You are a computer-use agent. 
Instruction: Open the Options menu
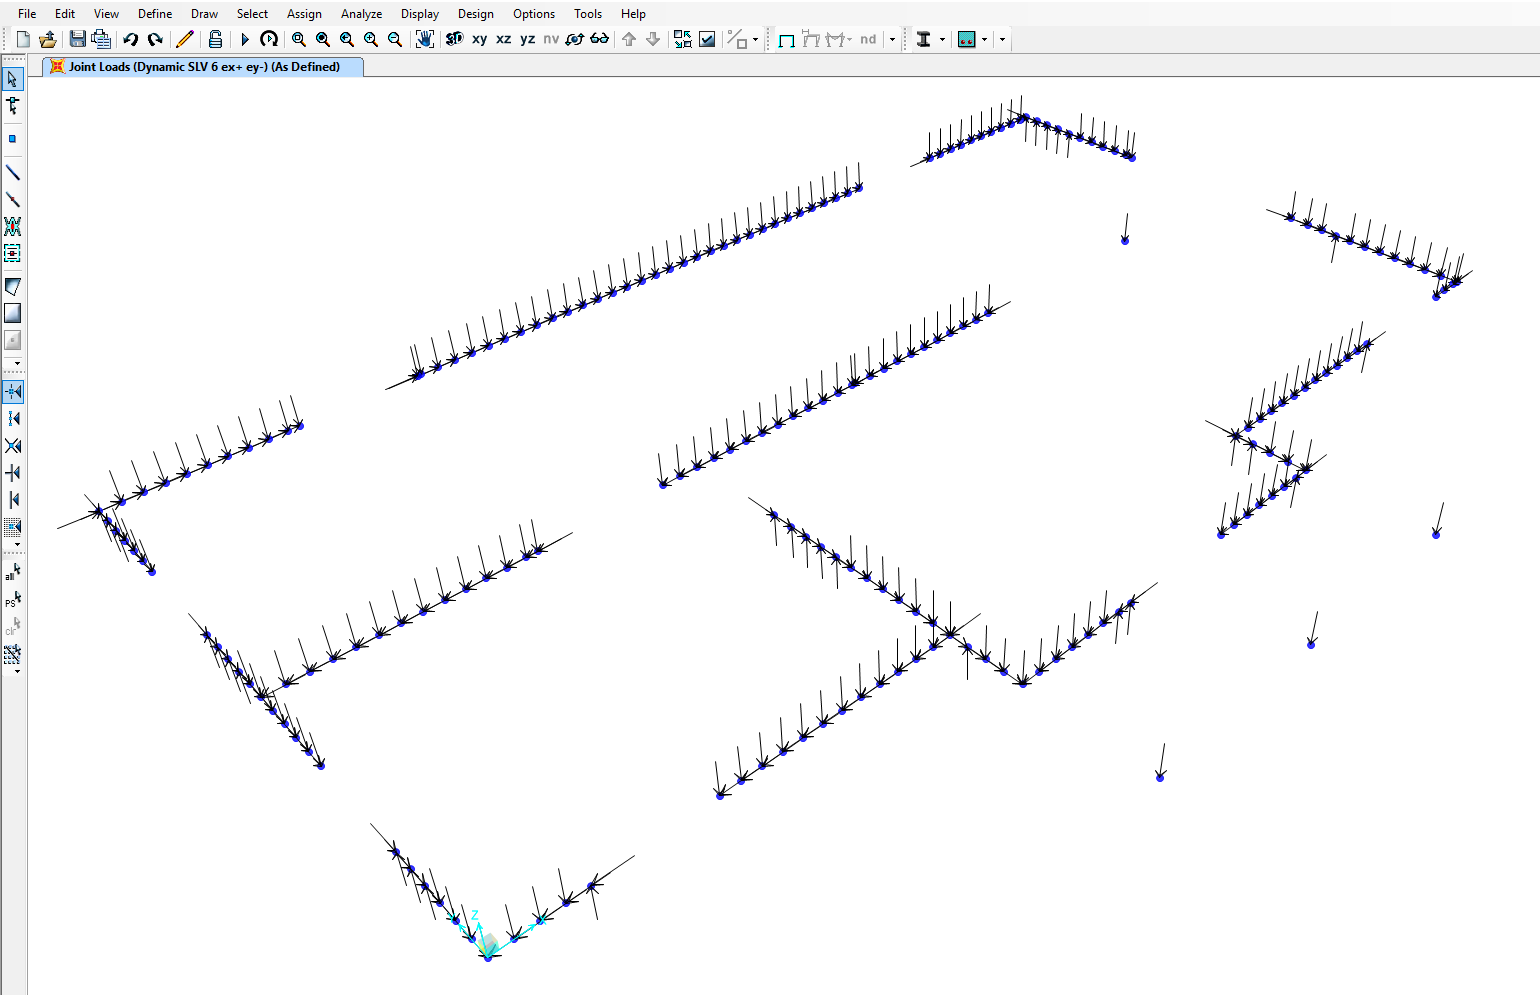point(534,14)
